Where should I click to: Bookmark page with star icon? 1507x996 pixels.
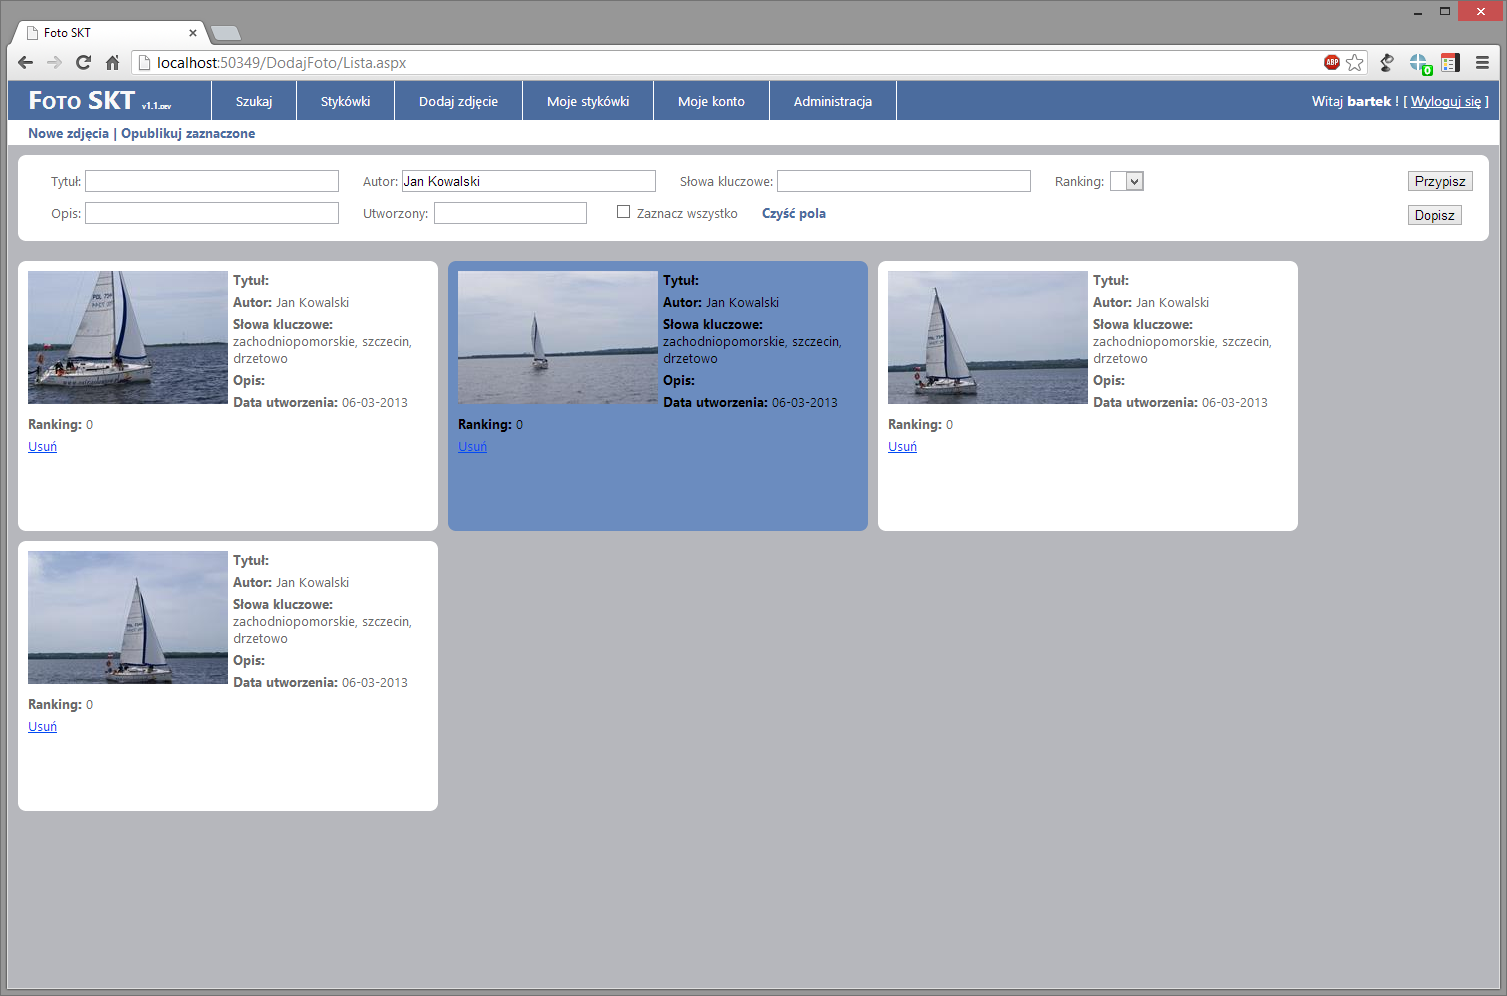click(x=1354, y=63)
